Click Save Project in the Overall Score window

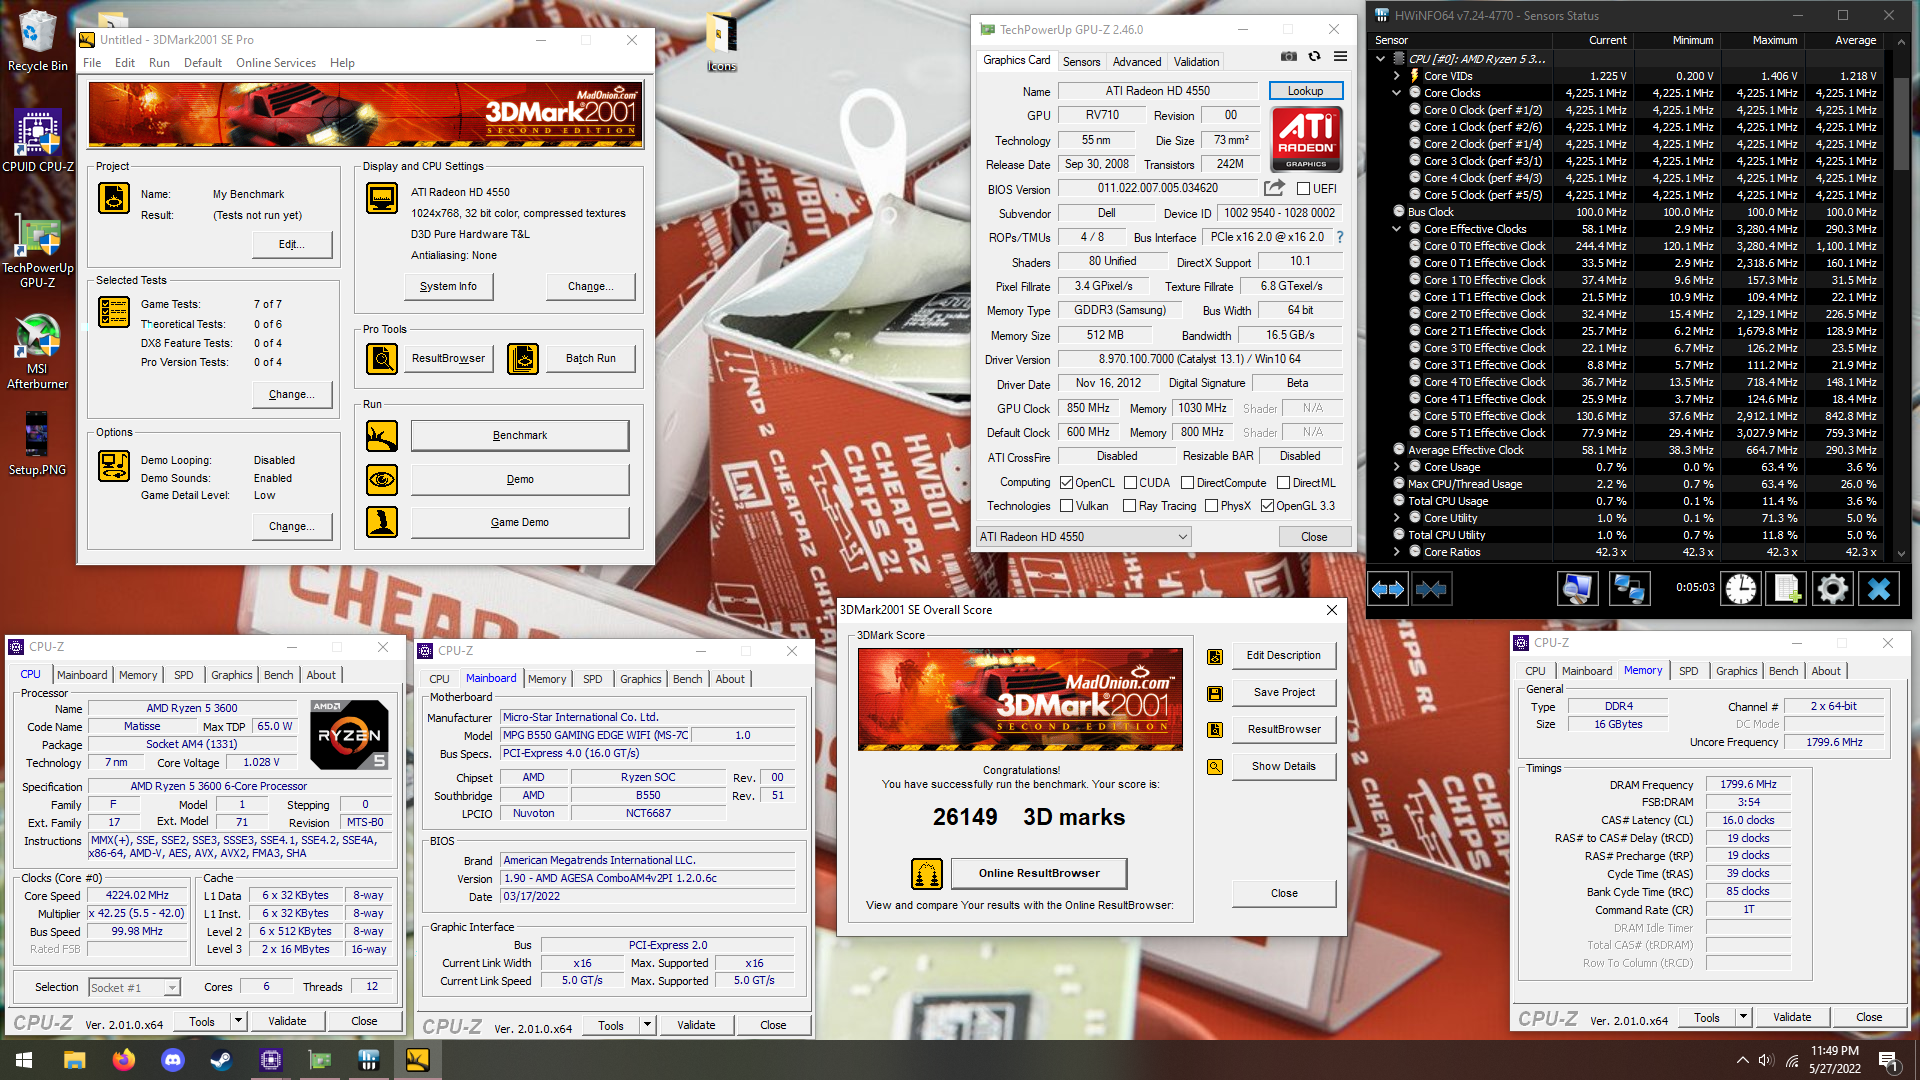(x=1284, y=692)
